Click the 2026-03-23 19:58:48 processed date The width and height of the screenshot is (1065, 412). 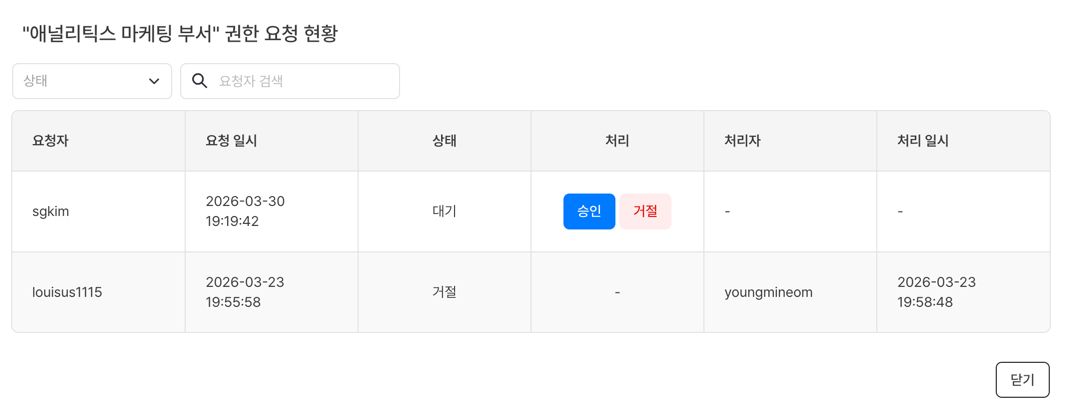click(936, 292)
